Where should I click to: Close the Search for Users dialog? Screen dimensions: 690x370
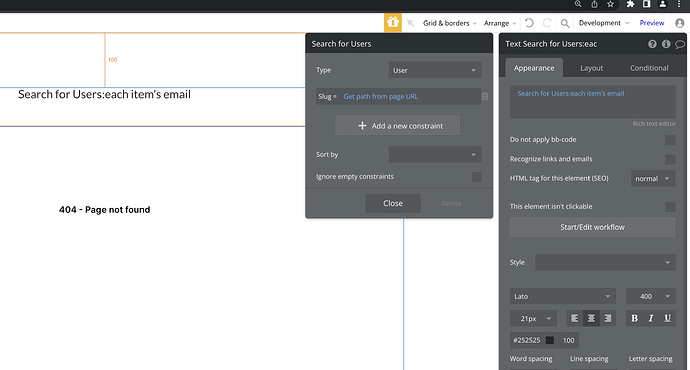pyautogui.click(x=393, y=203)
